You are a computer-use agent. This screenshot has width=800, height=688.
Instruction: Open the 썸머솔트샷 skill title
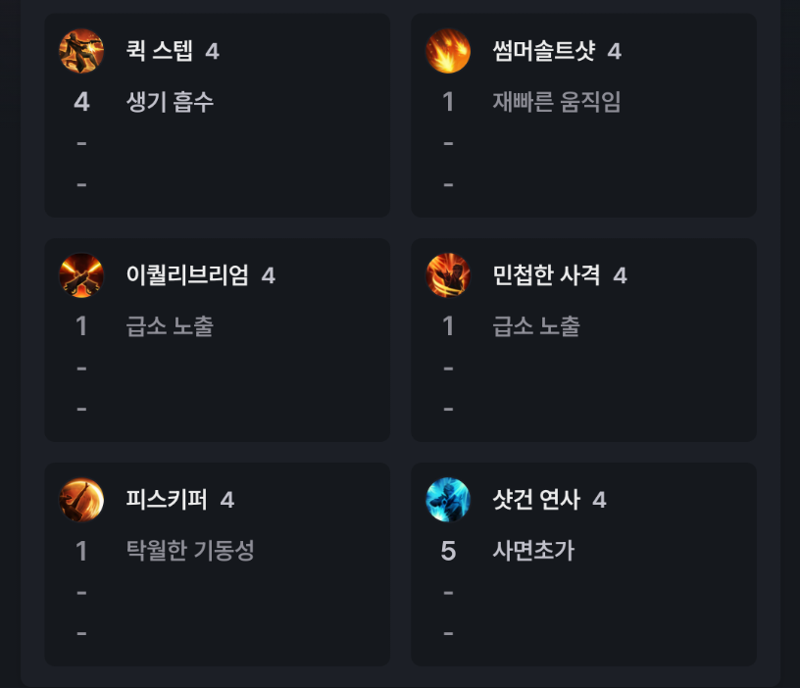click(544, 51)
